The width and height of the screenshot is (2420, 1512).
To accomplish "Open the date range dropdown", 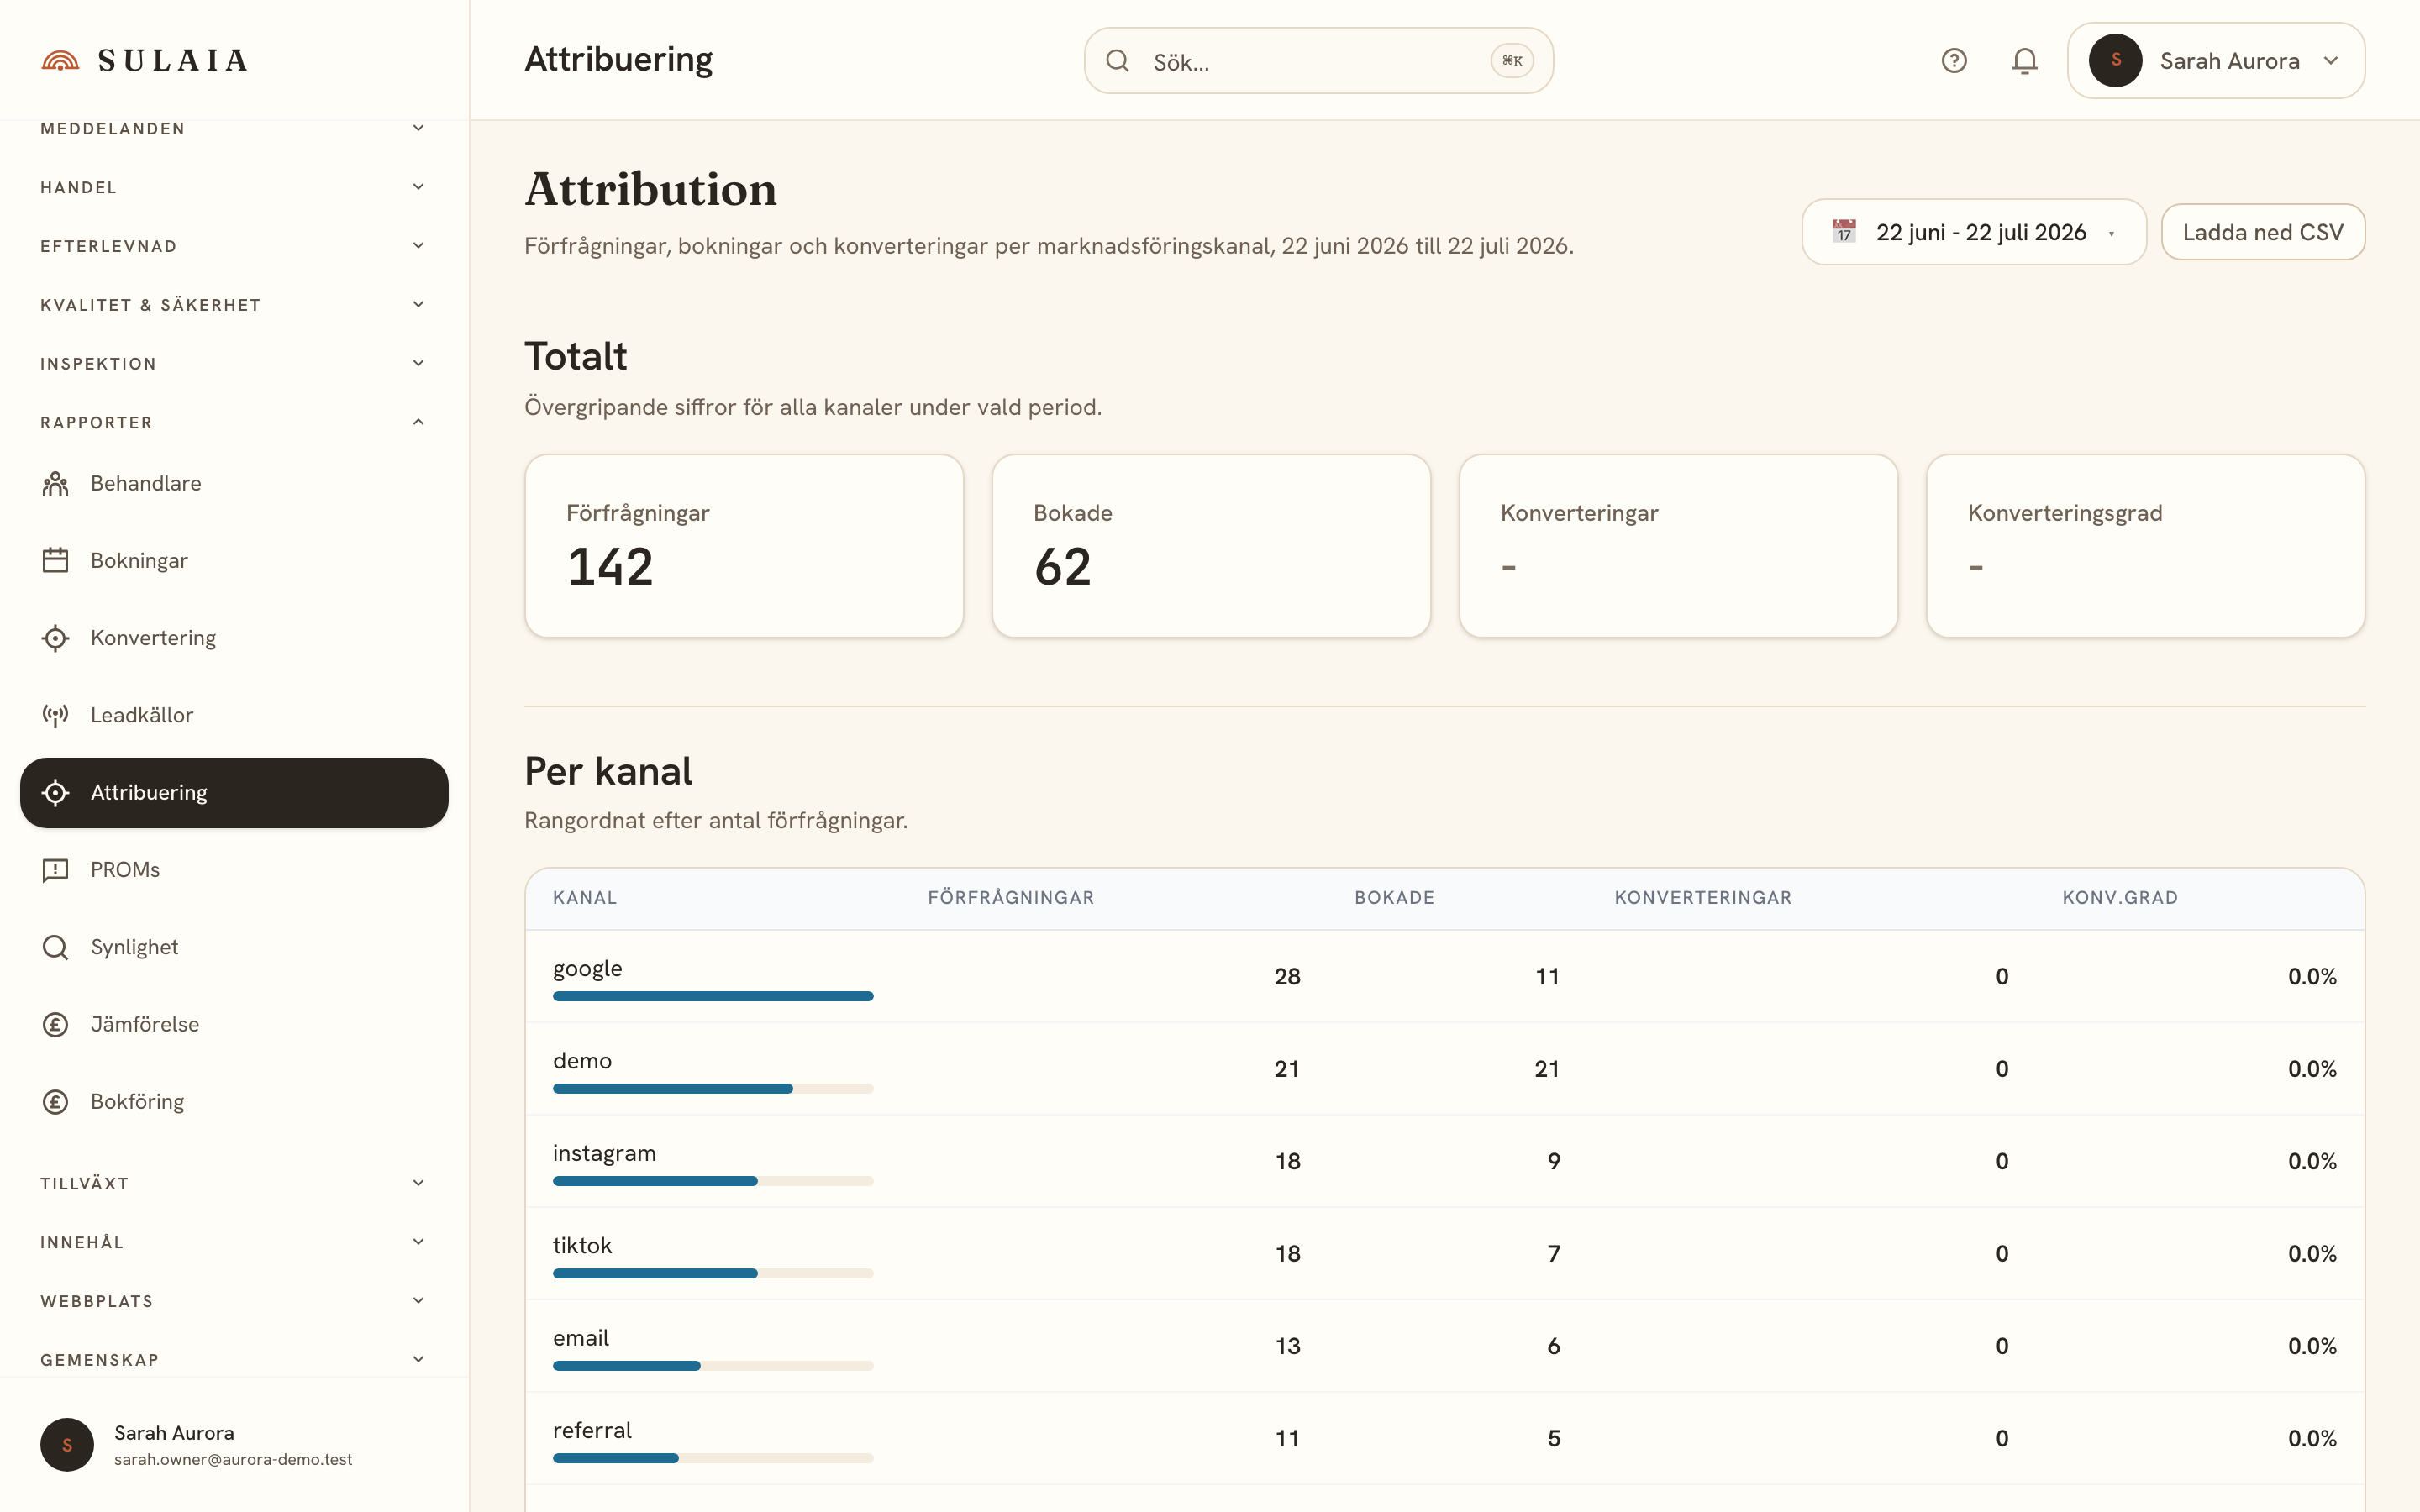I will point(1974,232).
